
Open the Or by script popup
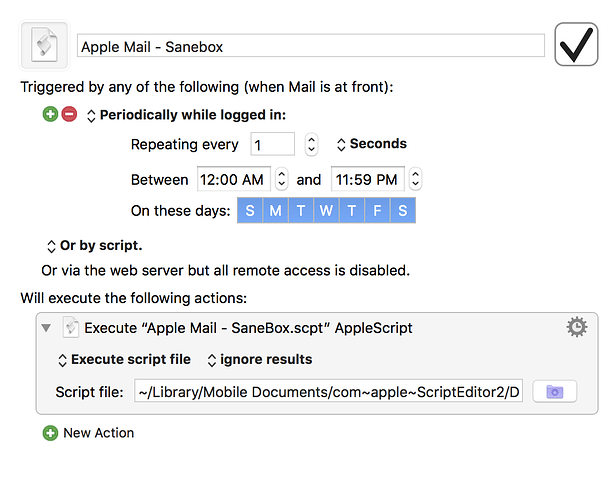pos(95,246)
